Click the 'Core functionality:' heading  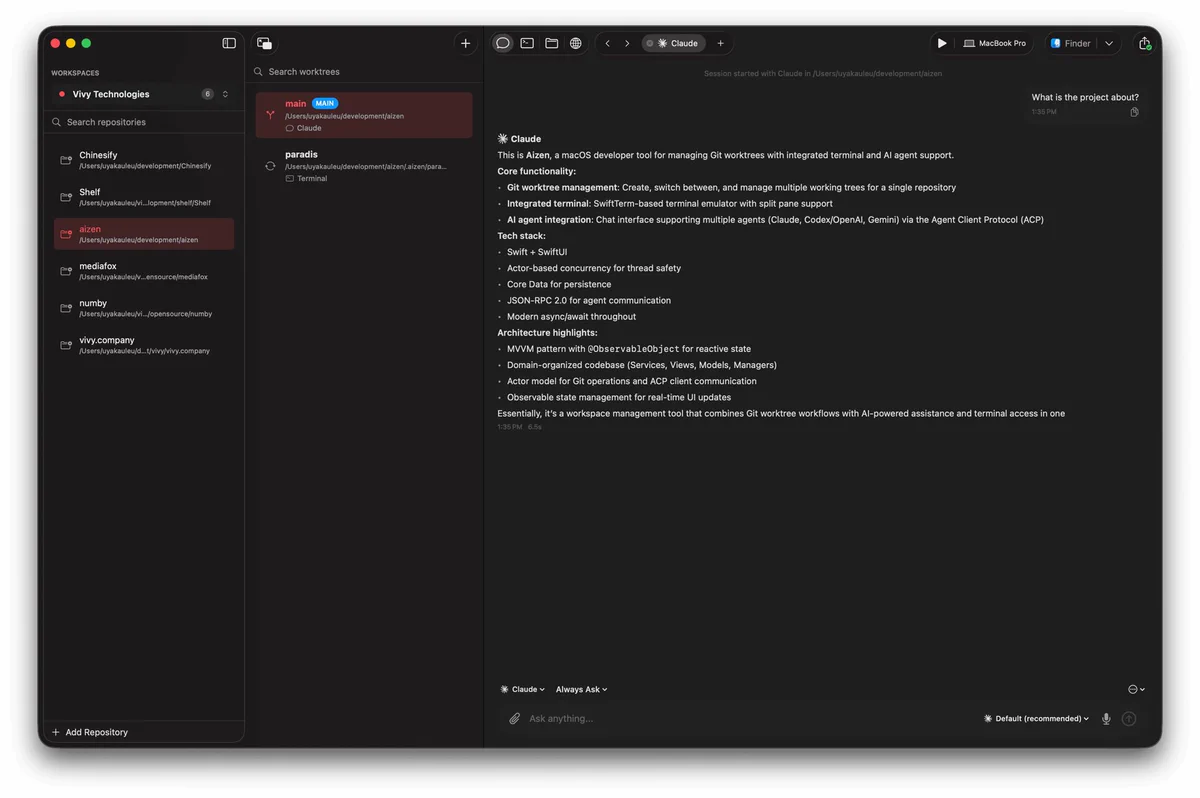[536, 171]
